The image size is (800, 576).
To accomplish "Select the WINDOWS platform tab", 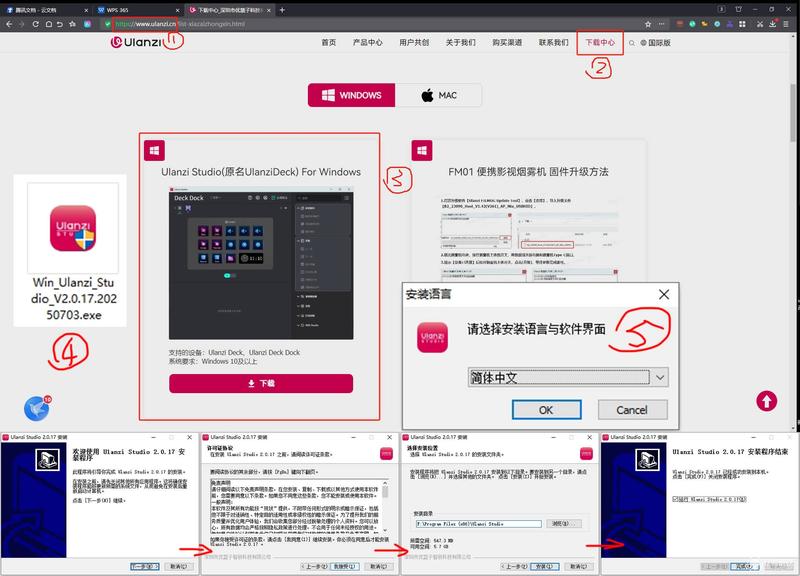I will tap(352, 95).
